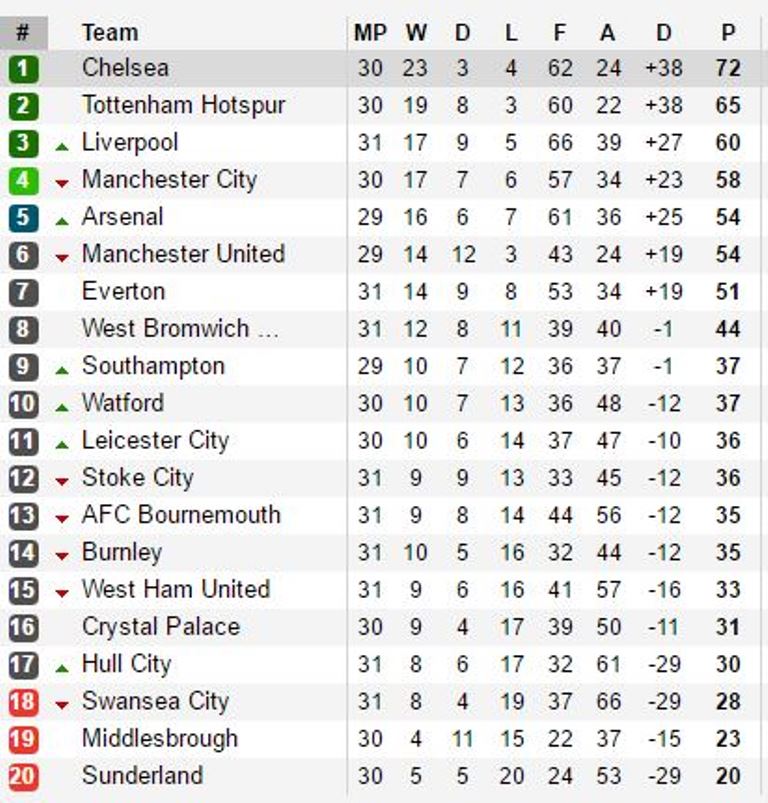Click the light green rank 4 badge
This screenshot has height=803, width=768.
coord(24,180)
